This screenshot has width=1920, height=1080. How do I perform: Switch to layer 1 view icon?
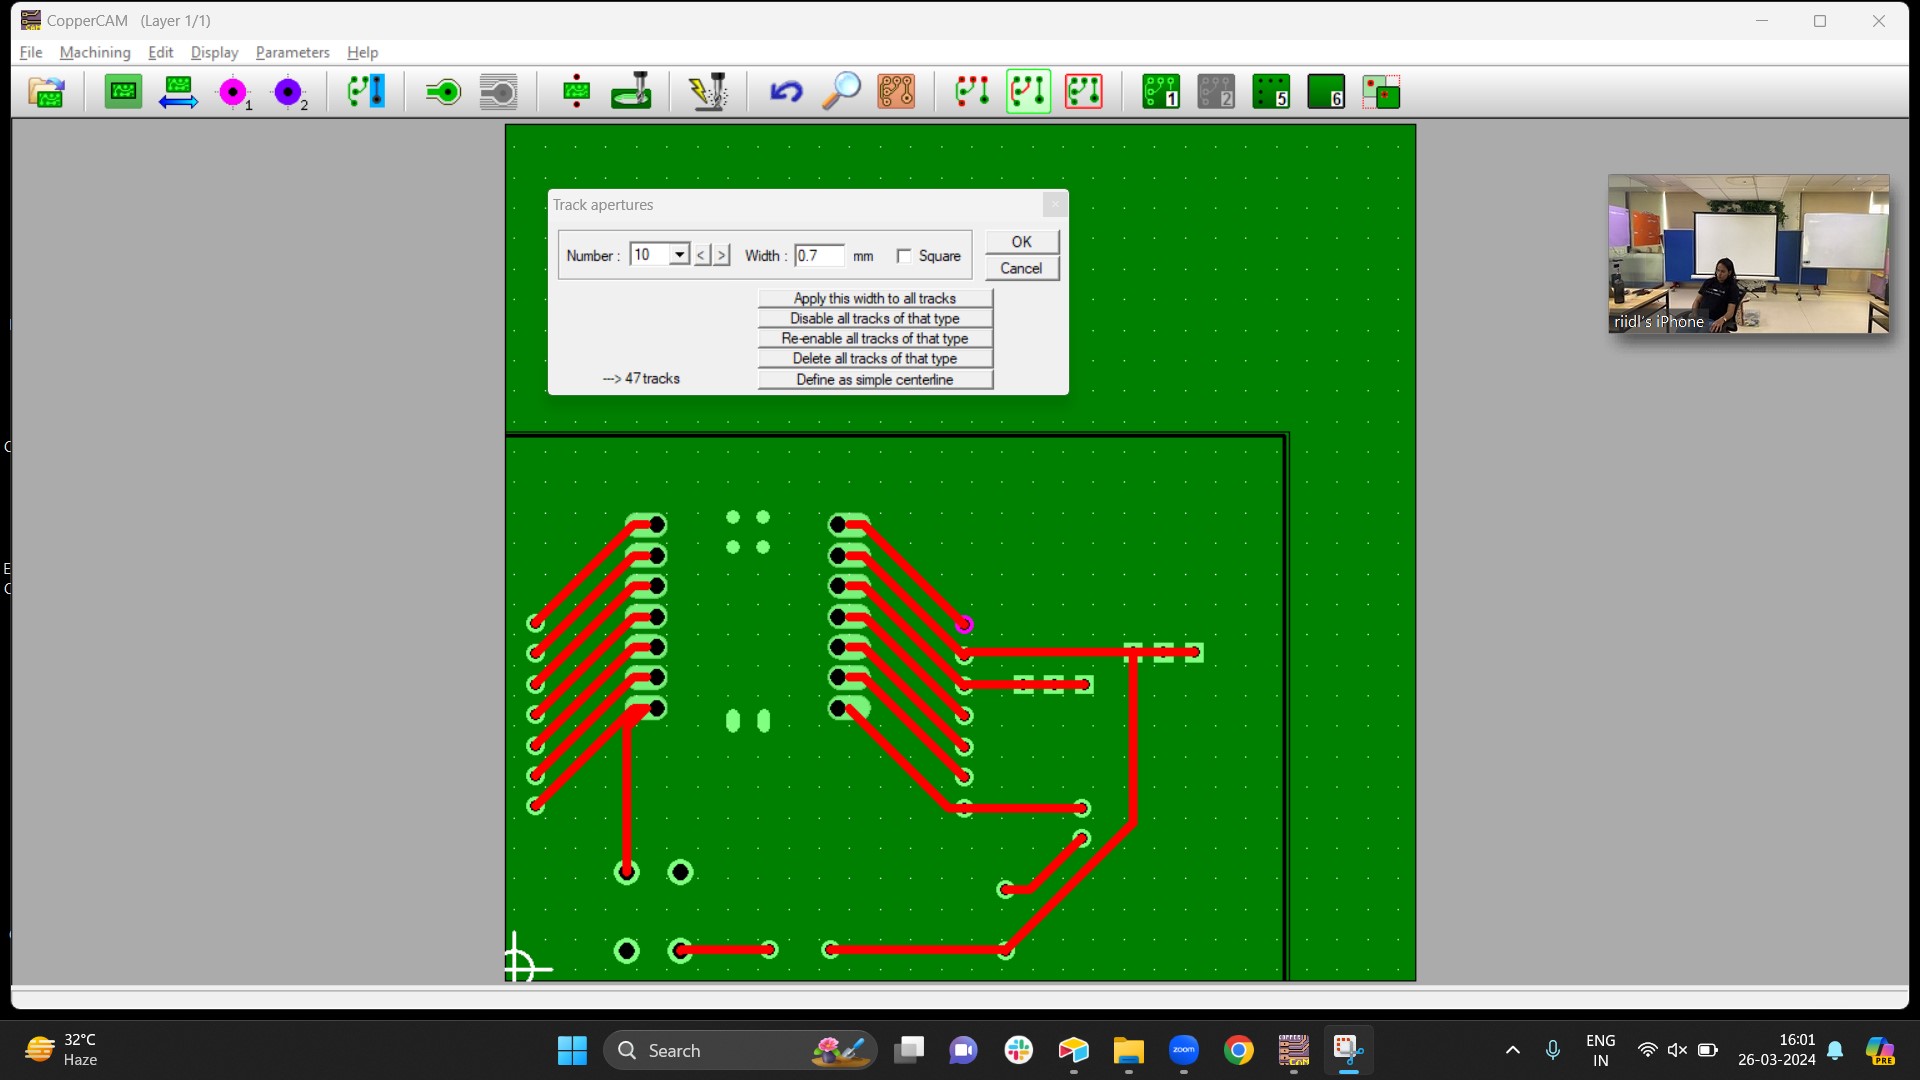1161,93
